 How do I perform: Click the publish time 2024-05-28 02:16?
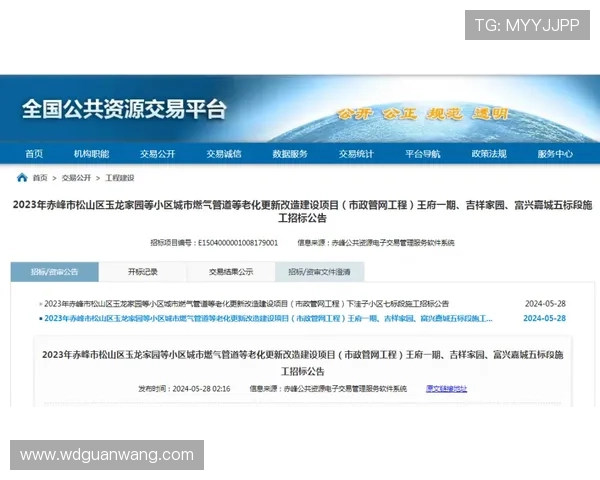tap(201, 389)
